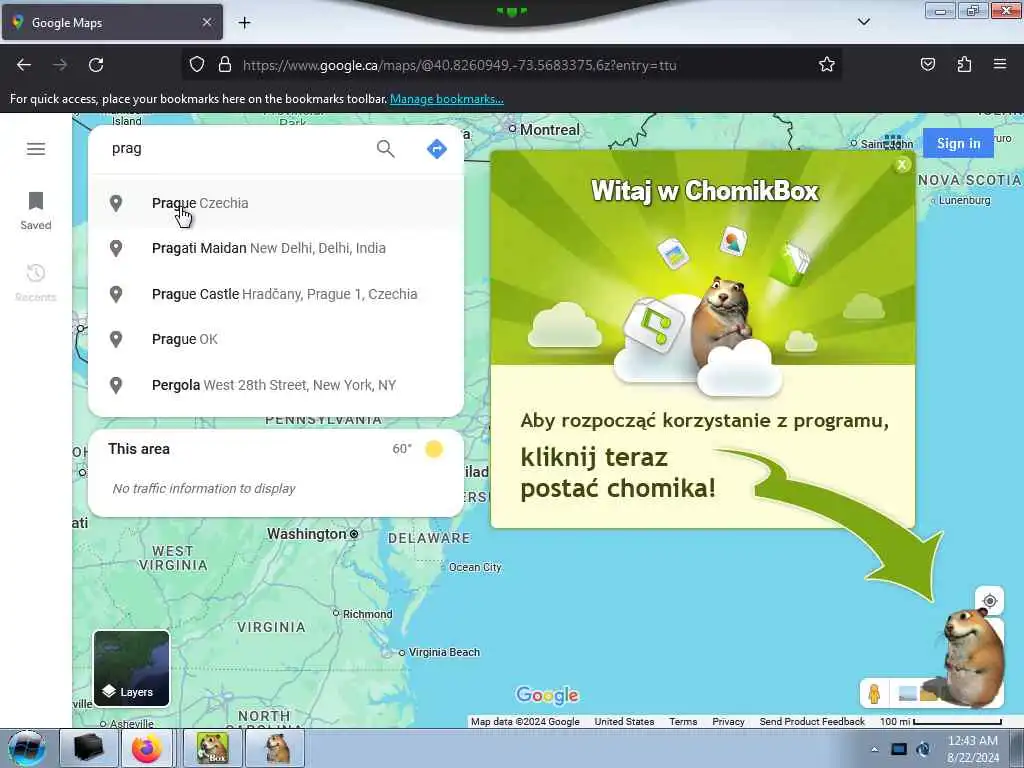Open the Google Maps hamburger menu

click(36, 149)
